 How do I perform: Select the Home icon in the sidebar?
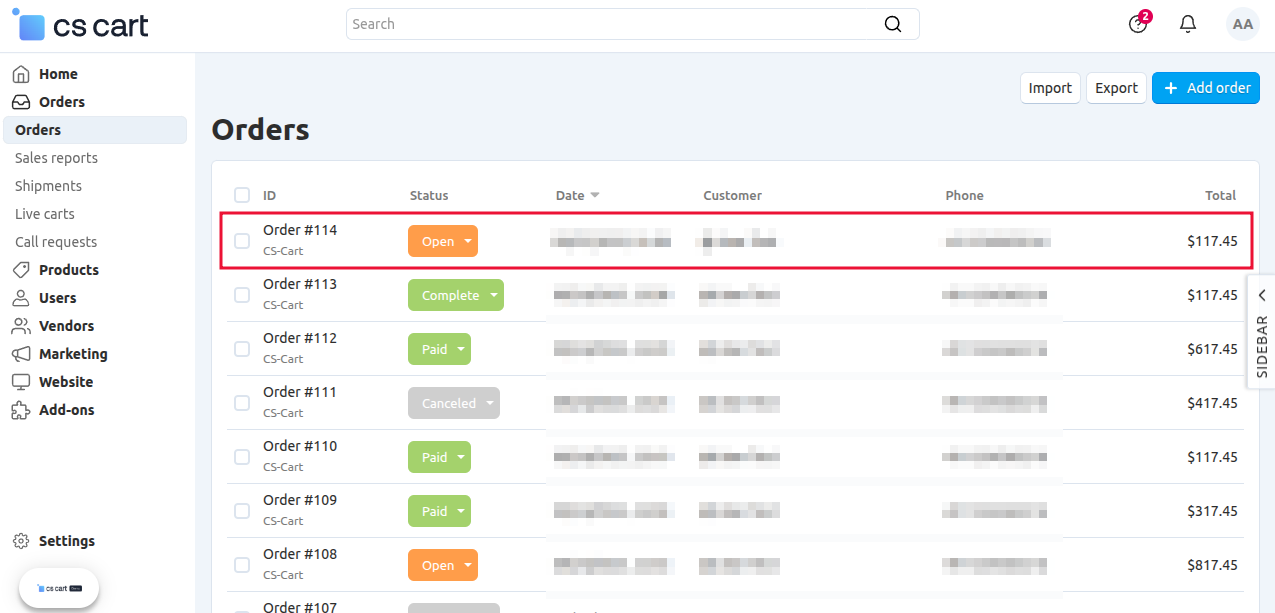pos(22,73)
